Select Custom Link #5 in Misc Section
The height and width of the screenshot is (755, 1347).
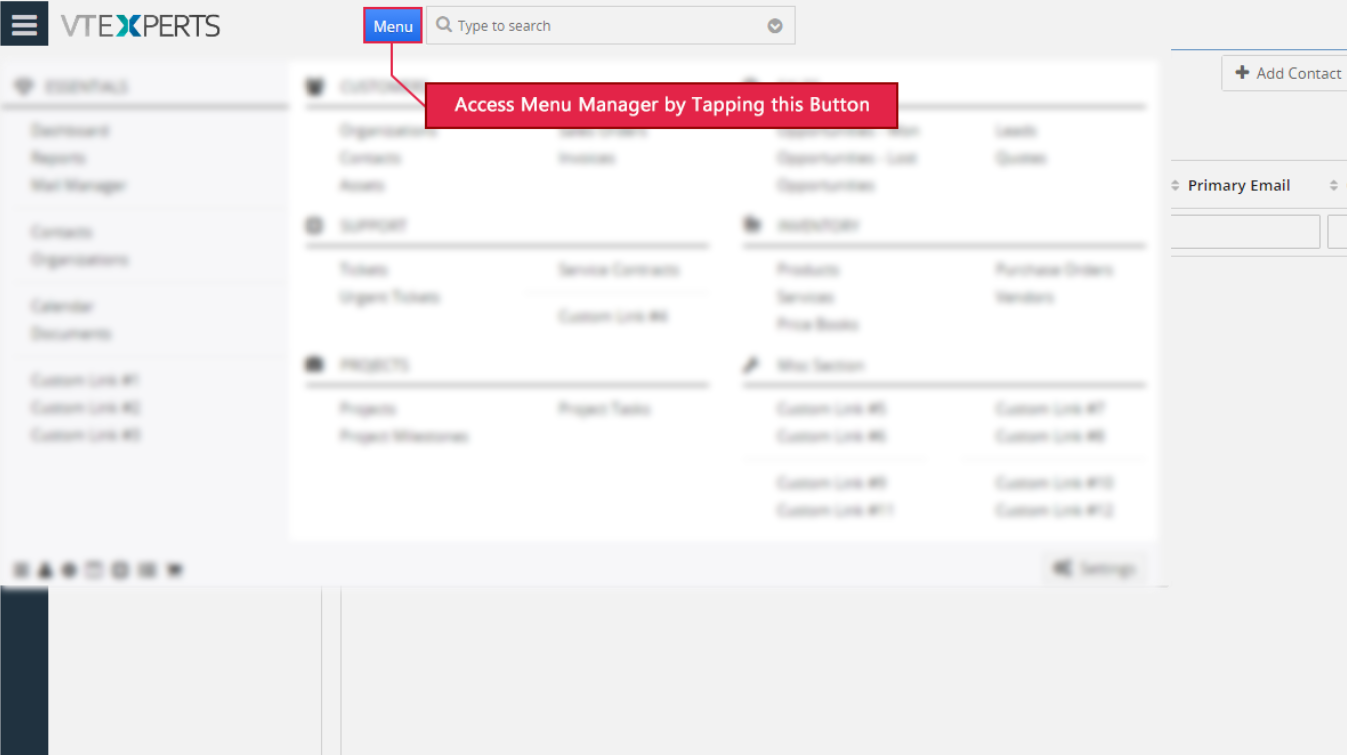832,409
